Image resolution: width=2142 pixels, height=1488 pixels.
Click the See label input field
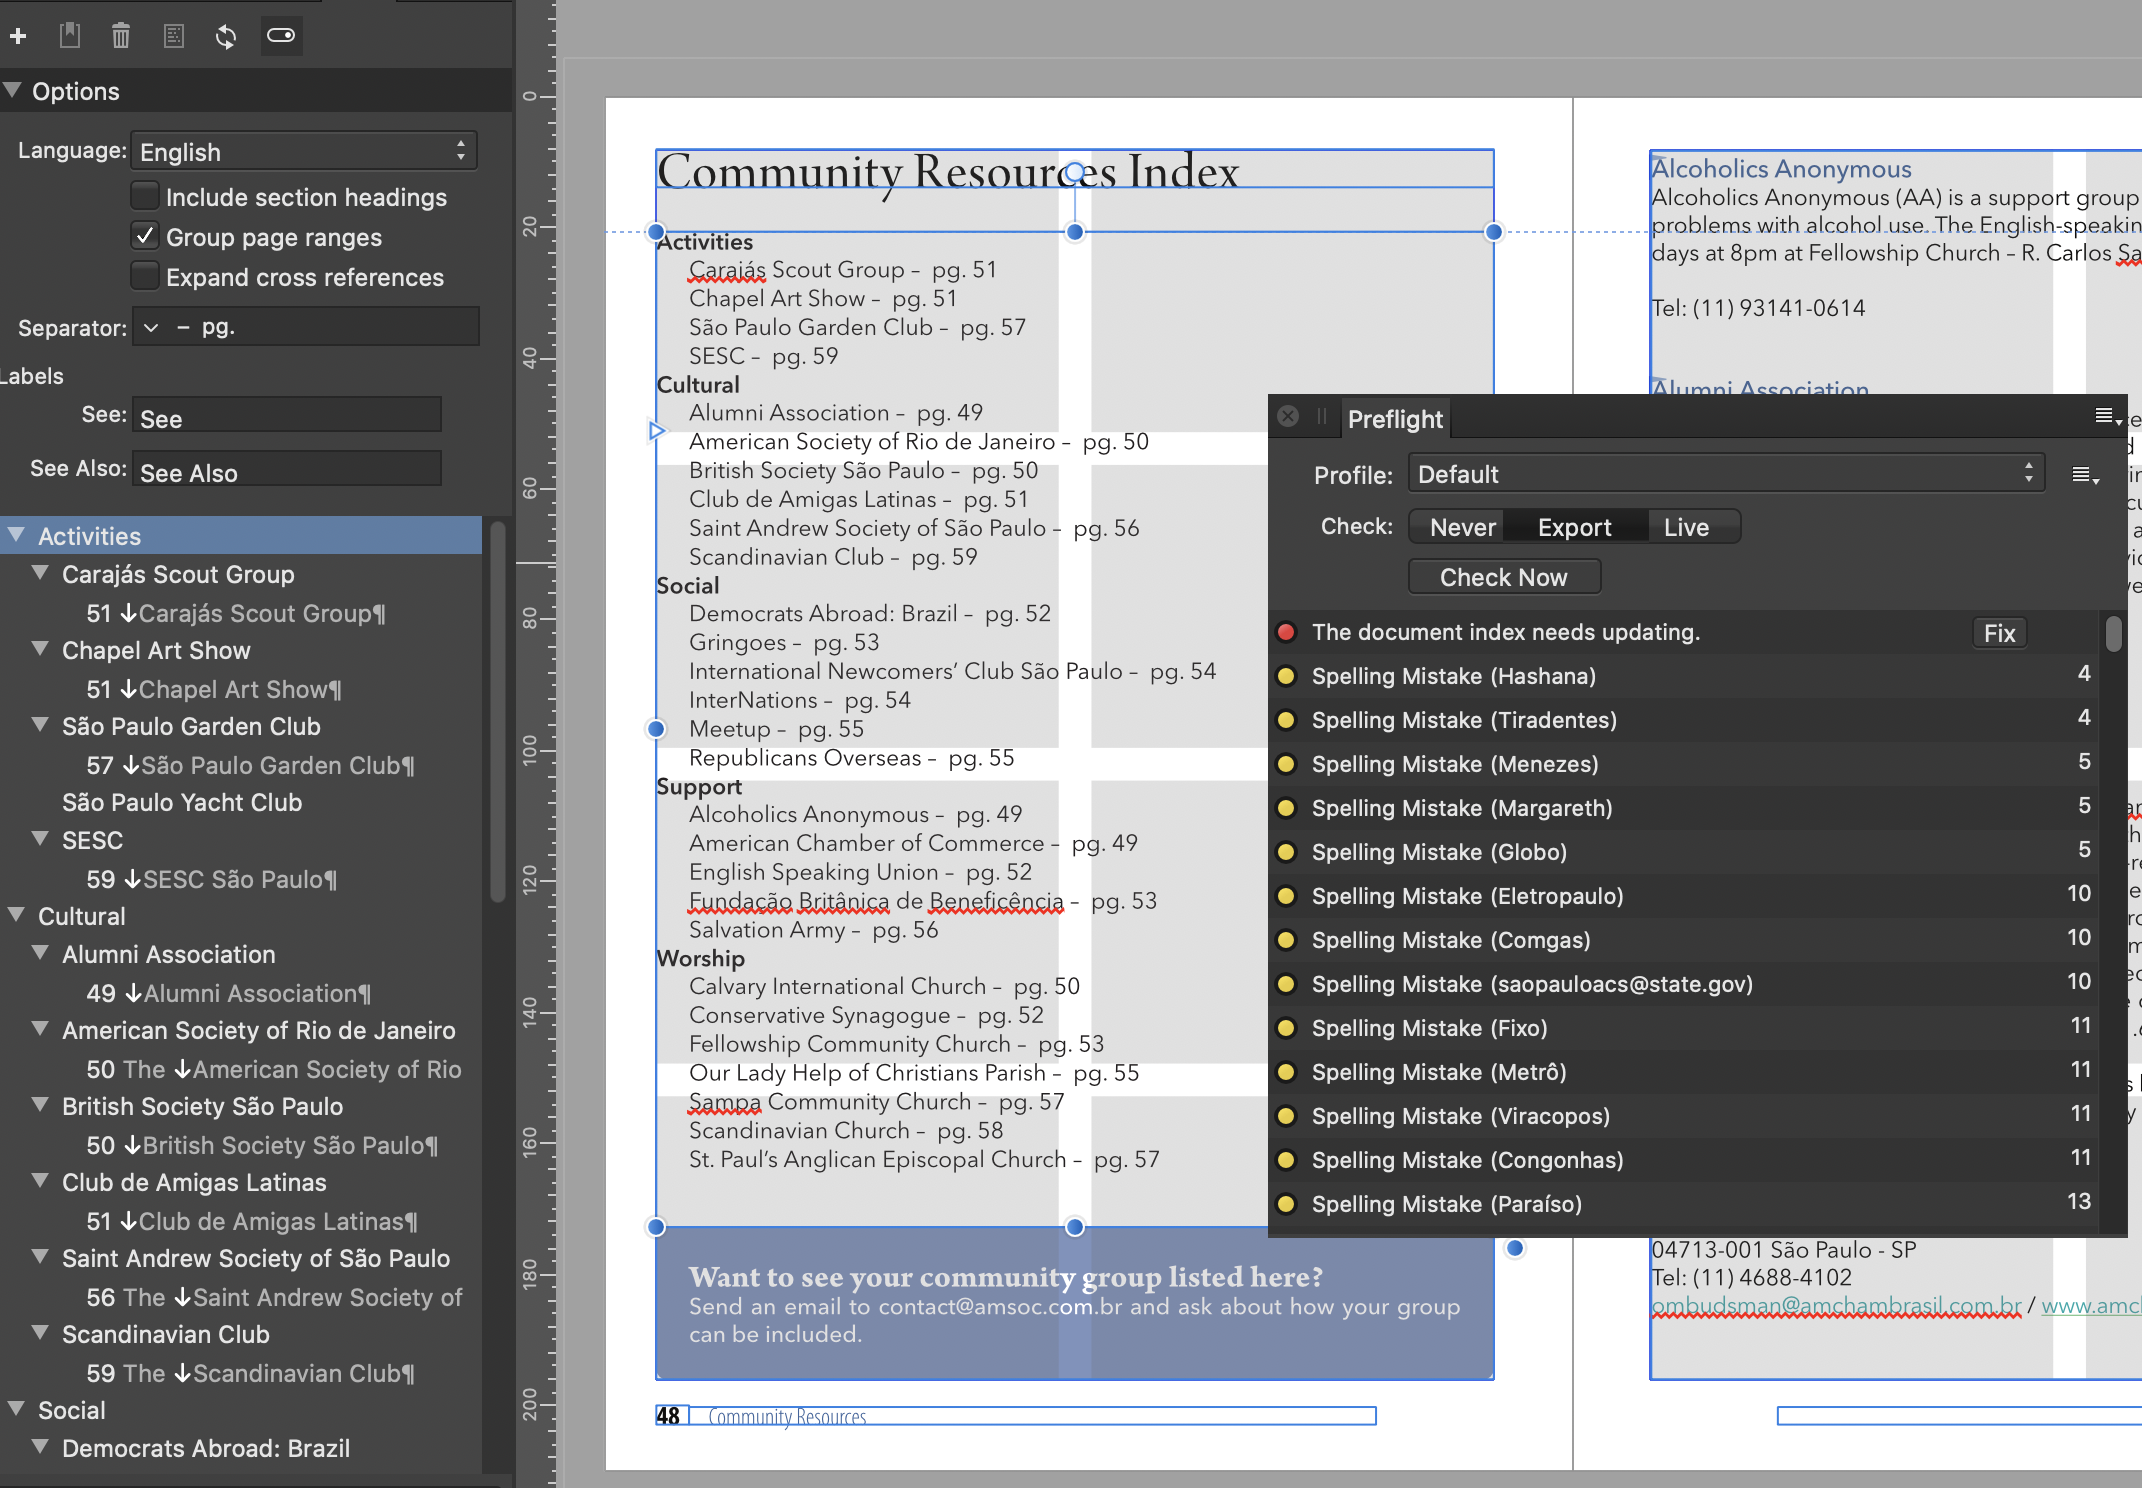tap(286, 416)
